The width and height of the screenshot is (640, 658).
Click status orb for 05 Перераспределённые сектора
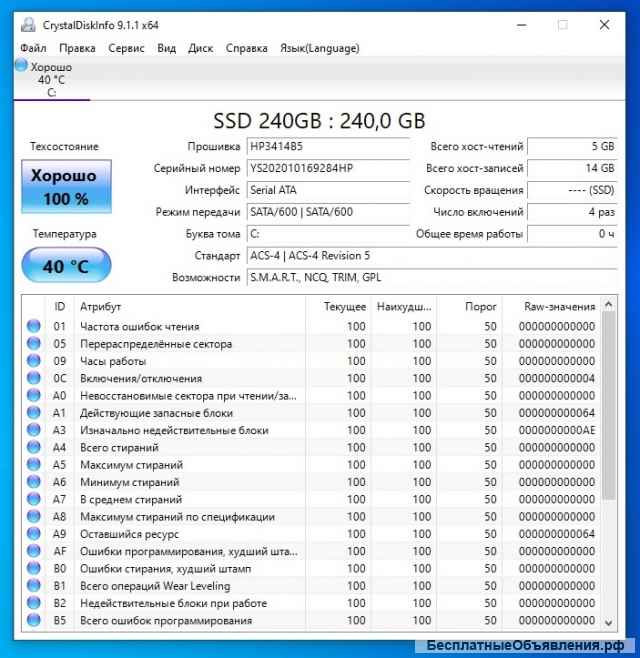click(x=34, y=343)
